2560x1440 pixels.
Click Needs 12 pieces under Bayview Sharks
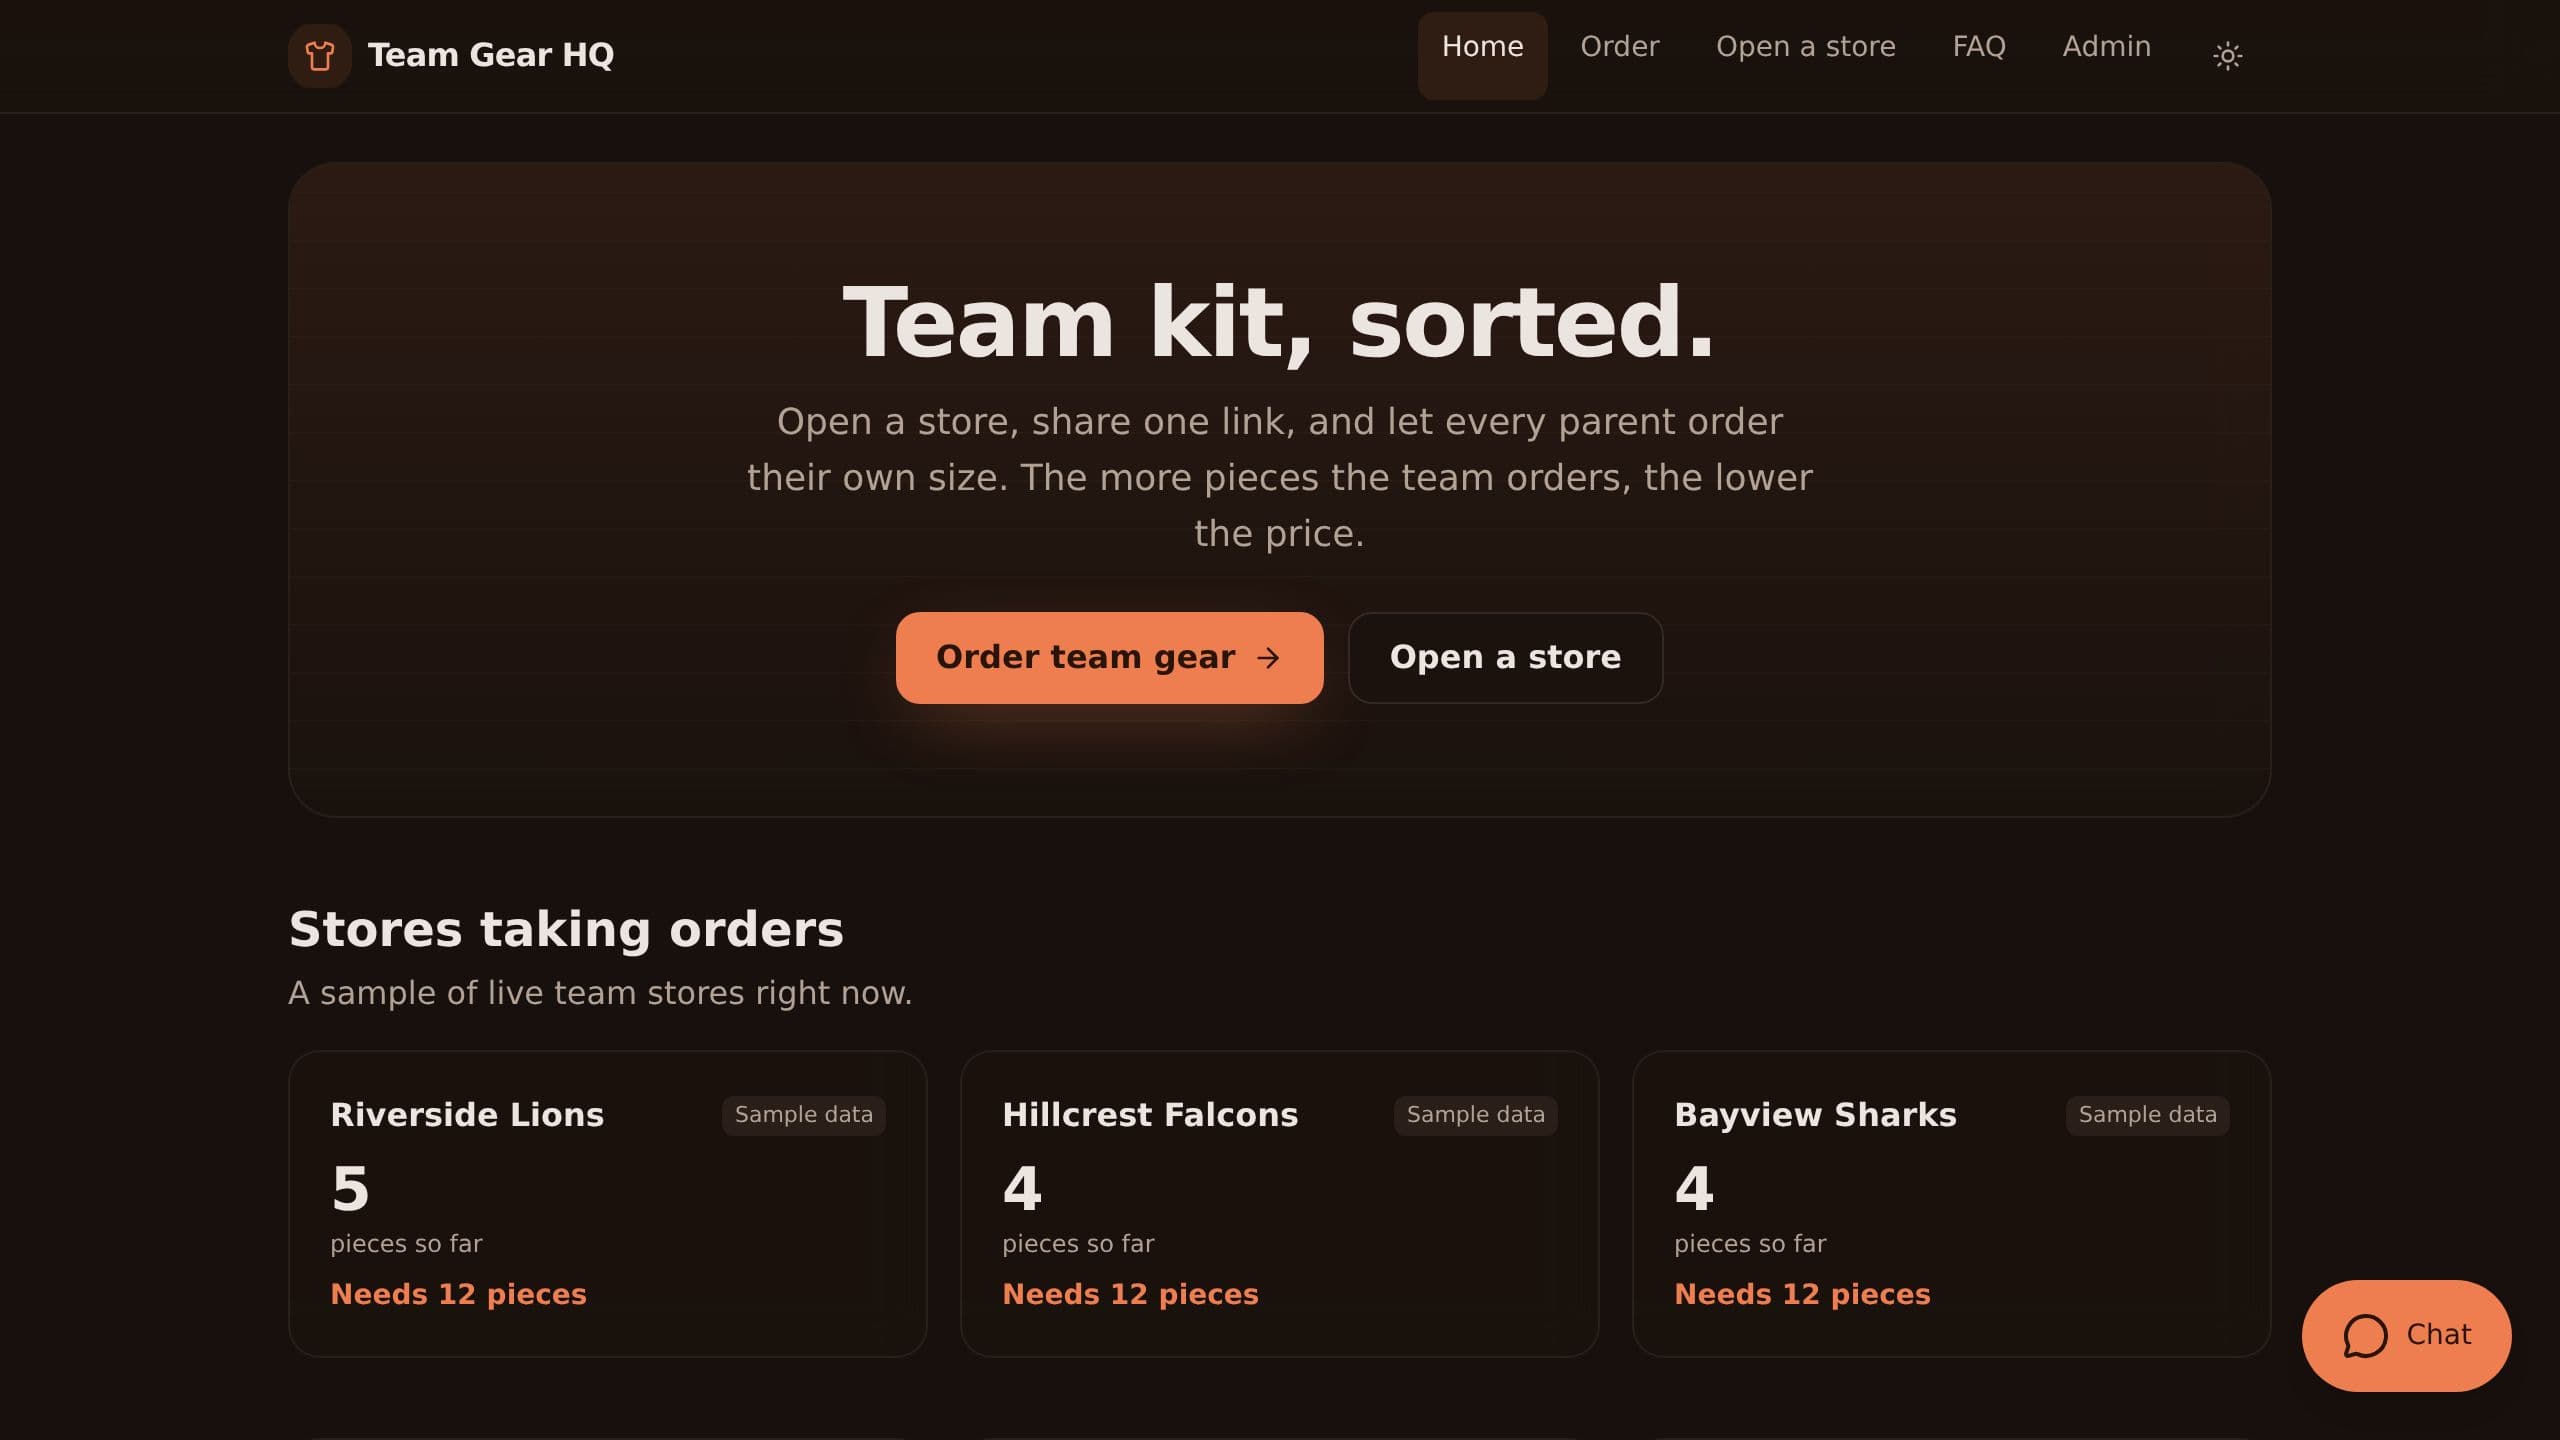click(x=1802, y=1294)
